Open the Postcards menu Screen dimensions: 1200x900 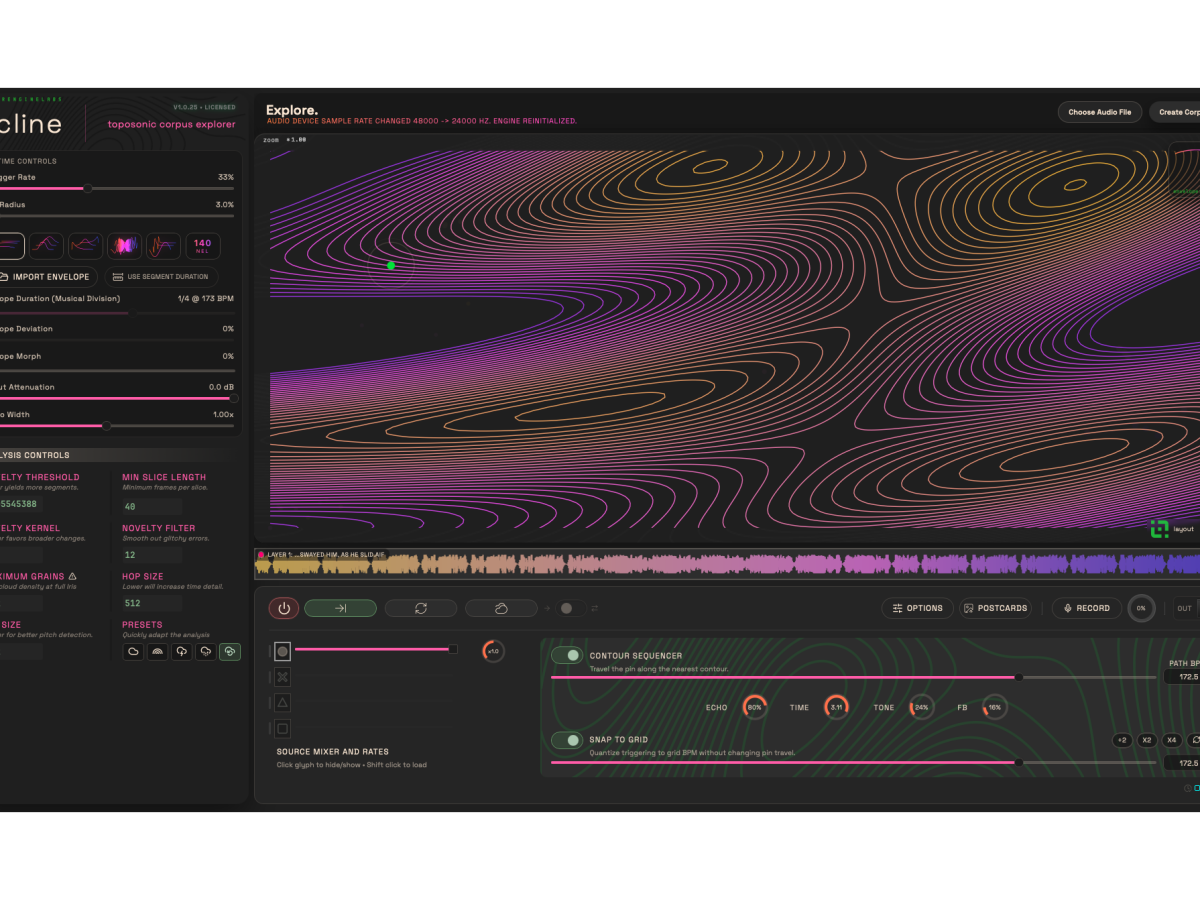[996, 608]
